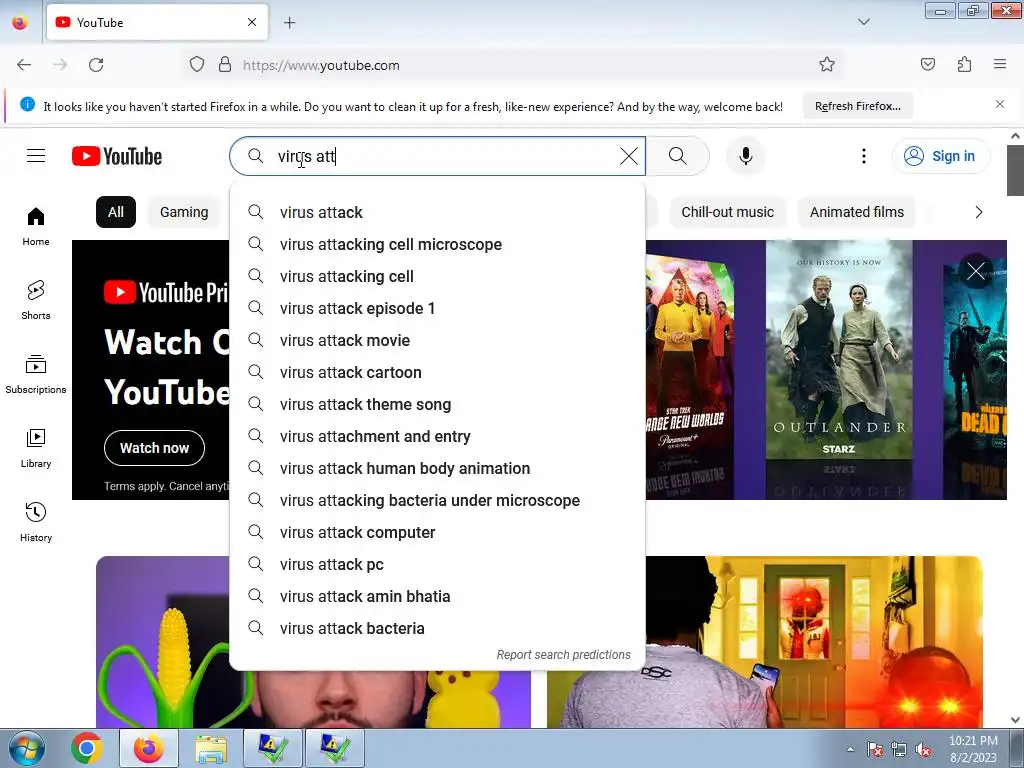Open the tracking protection shield icon

[x=197, y=65]
